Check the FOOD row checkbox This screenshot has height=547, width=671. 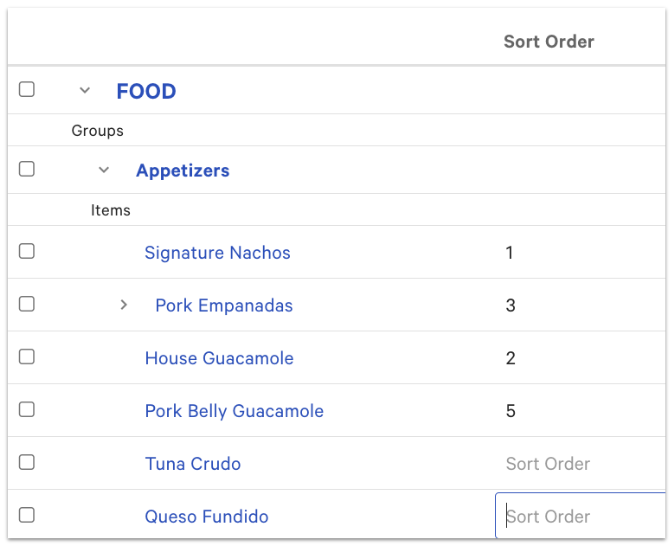point(27,90)
